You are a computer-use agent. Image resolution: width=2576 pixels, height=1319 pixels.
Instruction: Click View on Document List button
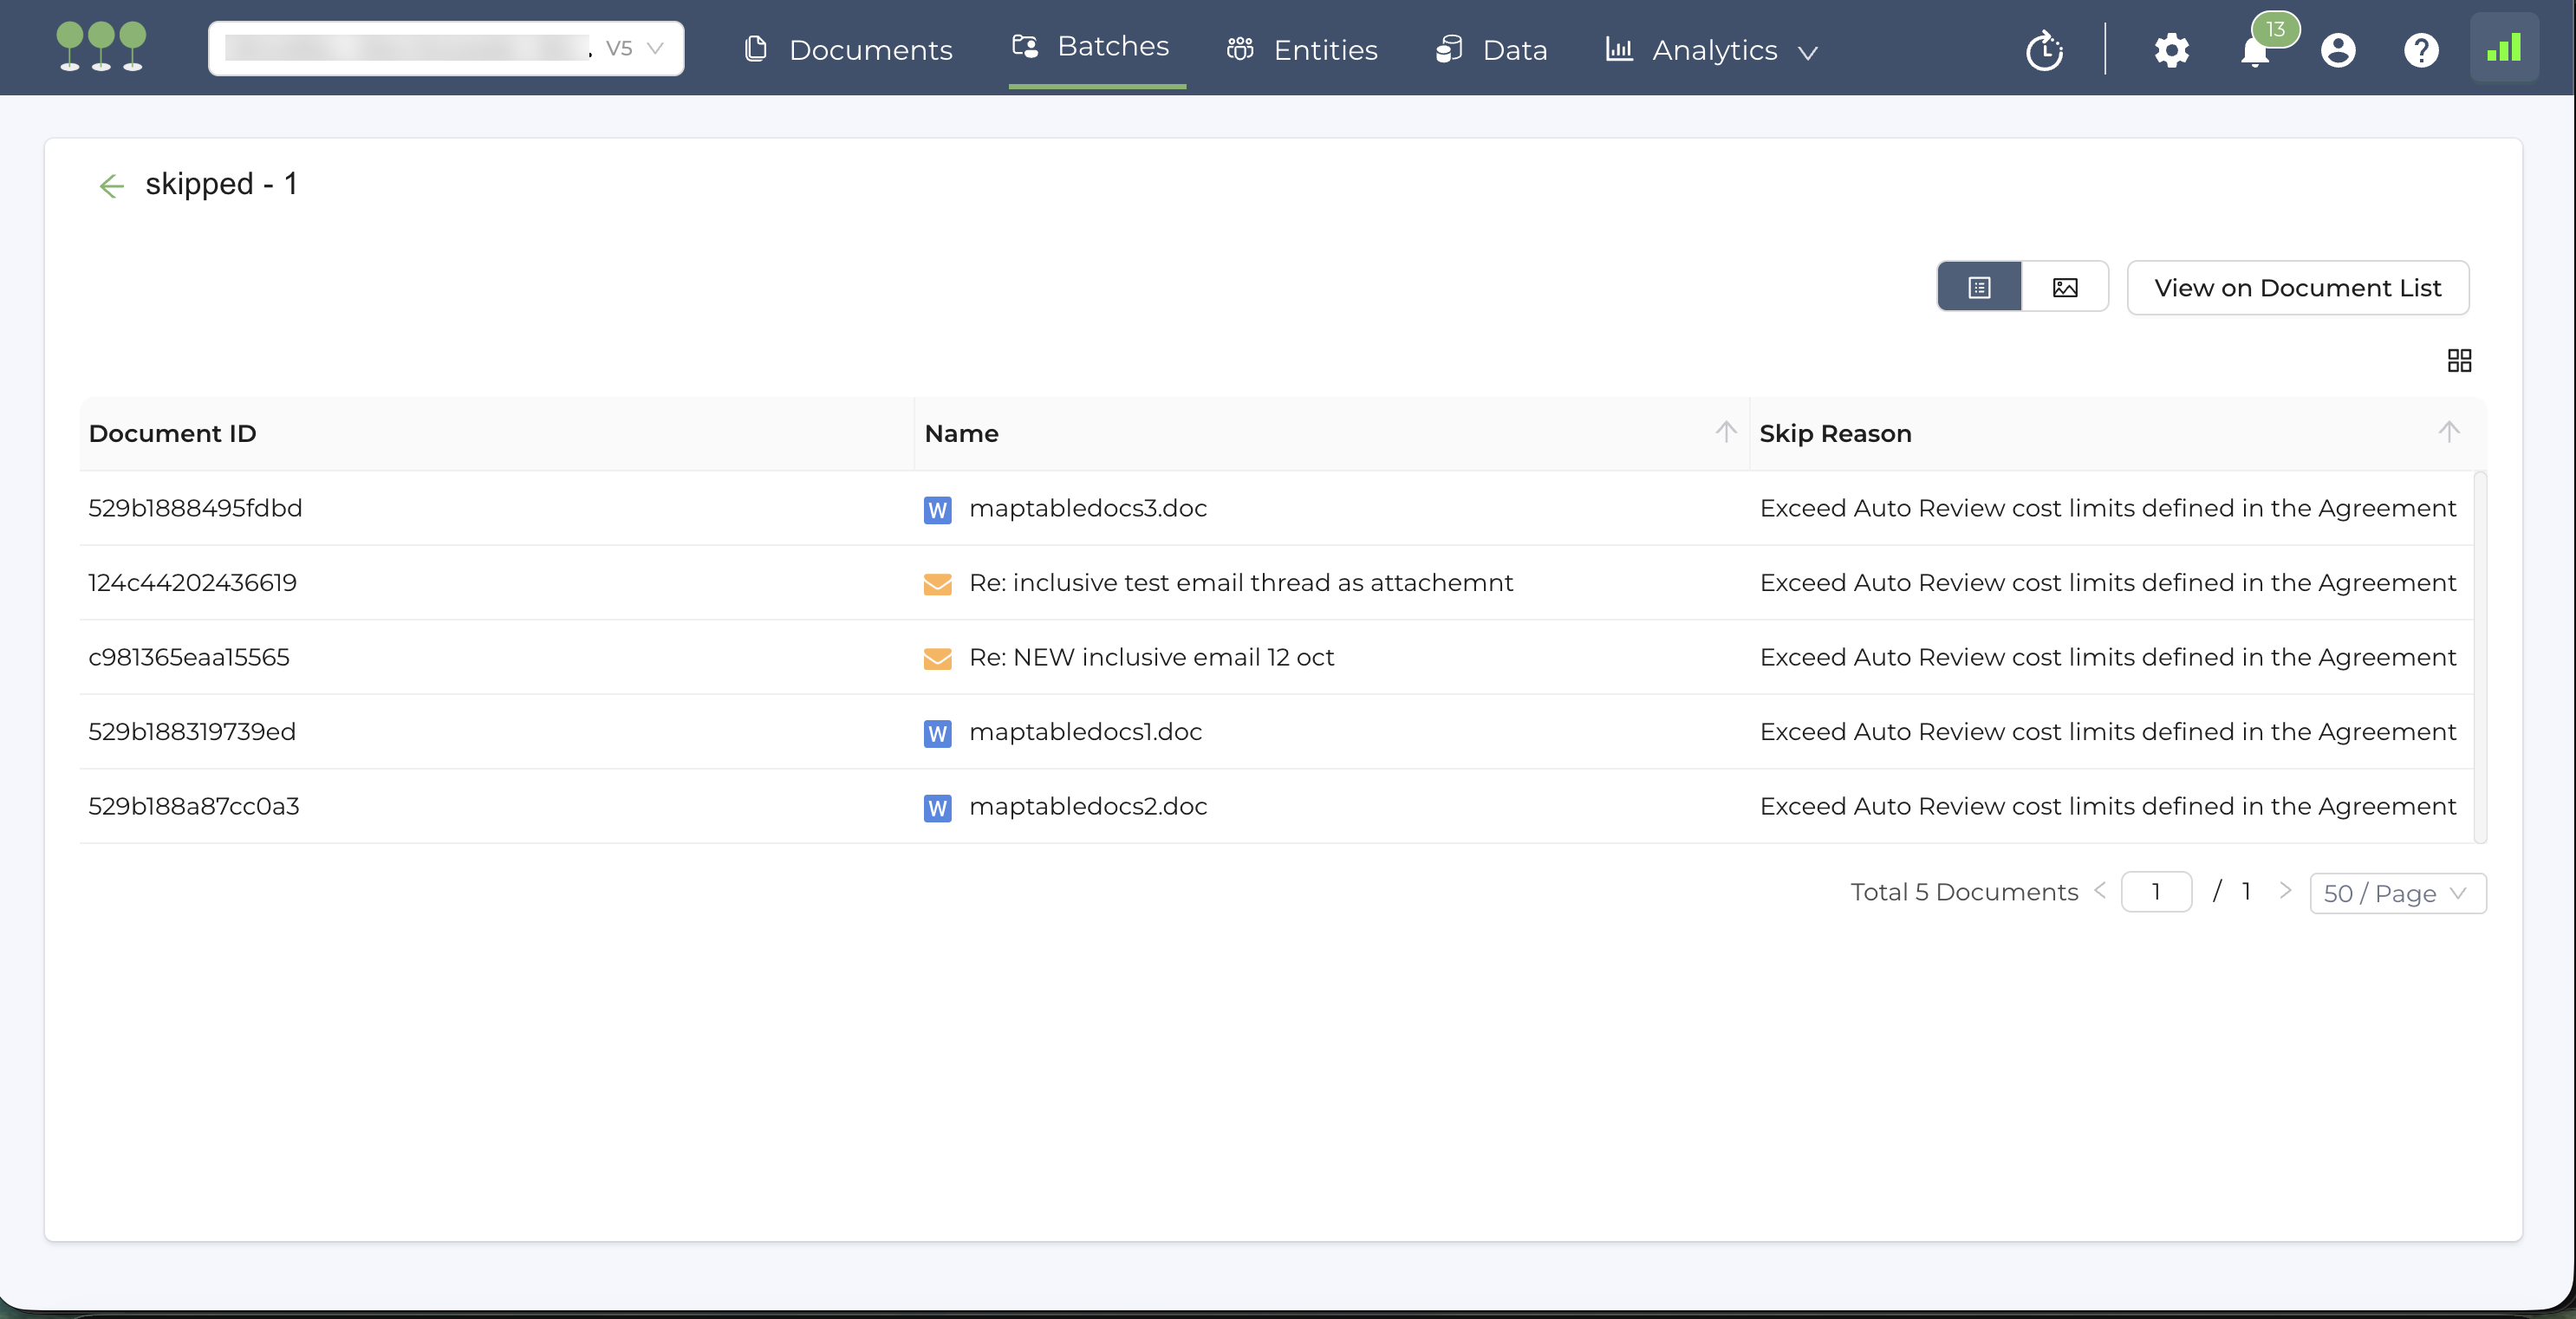2297,288
